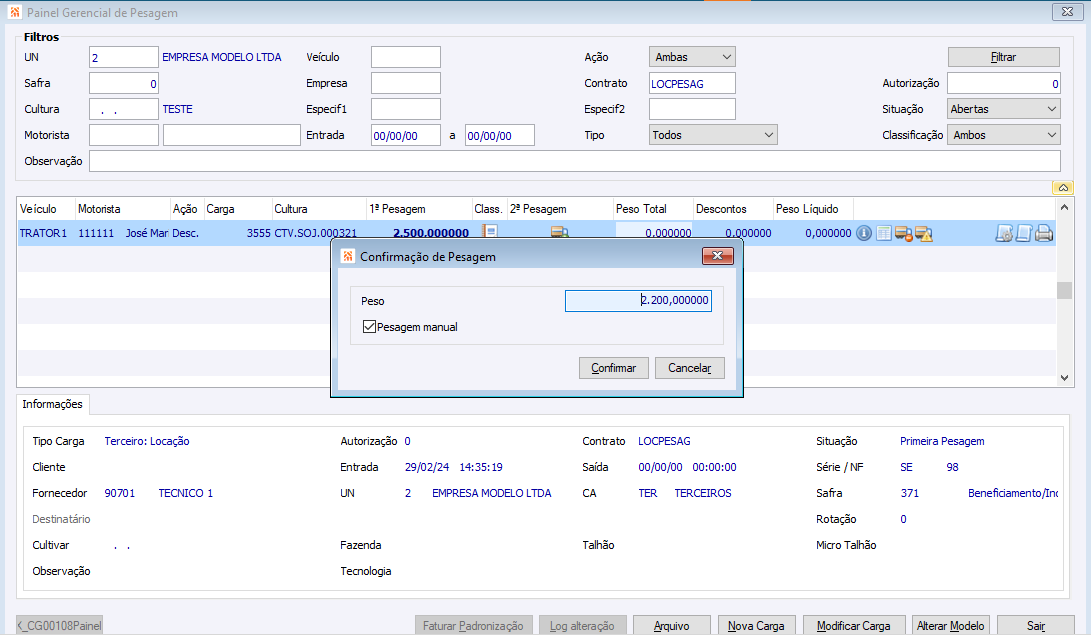Click the Observação filter input field
This screenshot has width=1091, height=635.
[x=575, y=161]
